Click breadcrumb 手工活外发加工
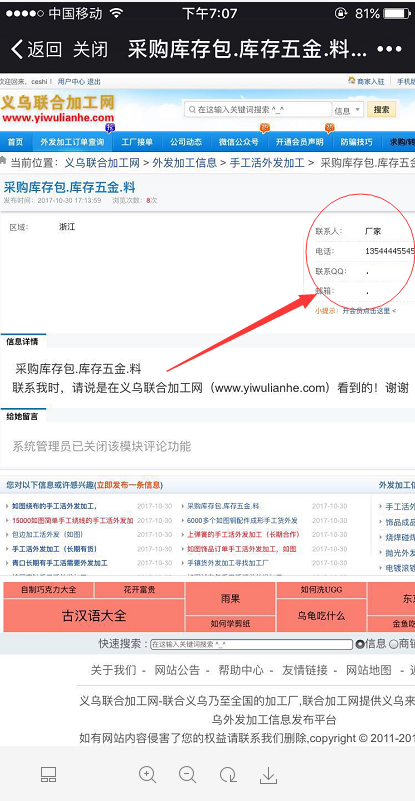This screenshot has width=415, height=801. click(267, 163)
